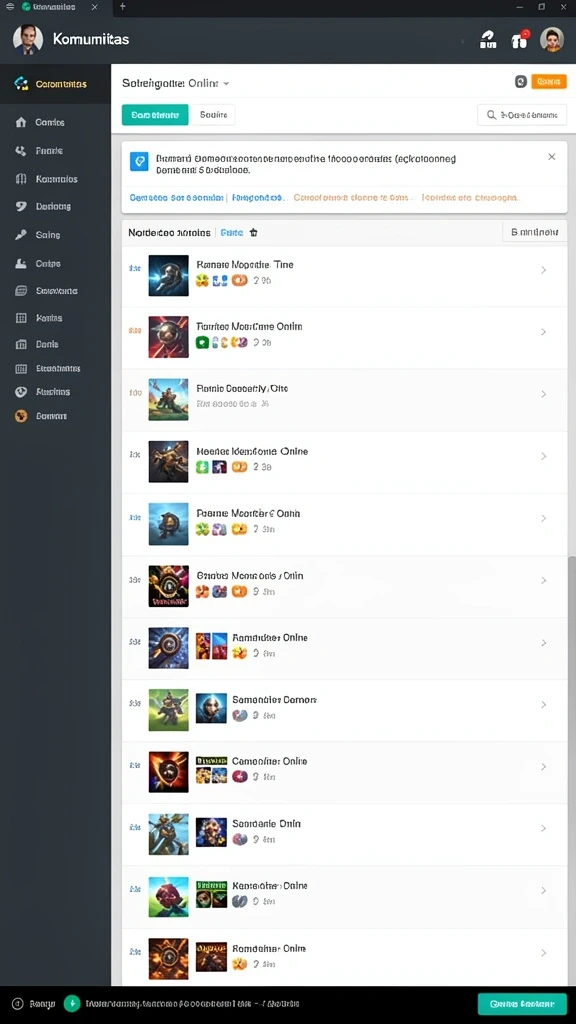The image size is (576, 1024).
Task: Select the teal active tab under the heading
Action: pyautogui.click(x=155, y=115)
